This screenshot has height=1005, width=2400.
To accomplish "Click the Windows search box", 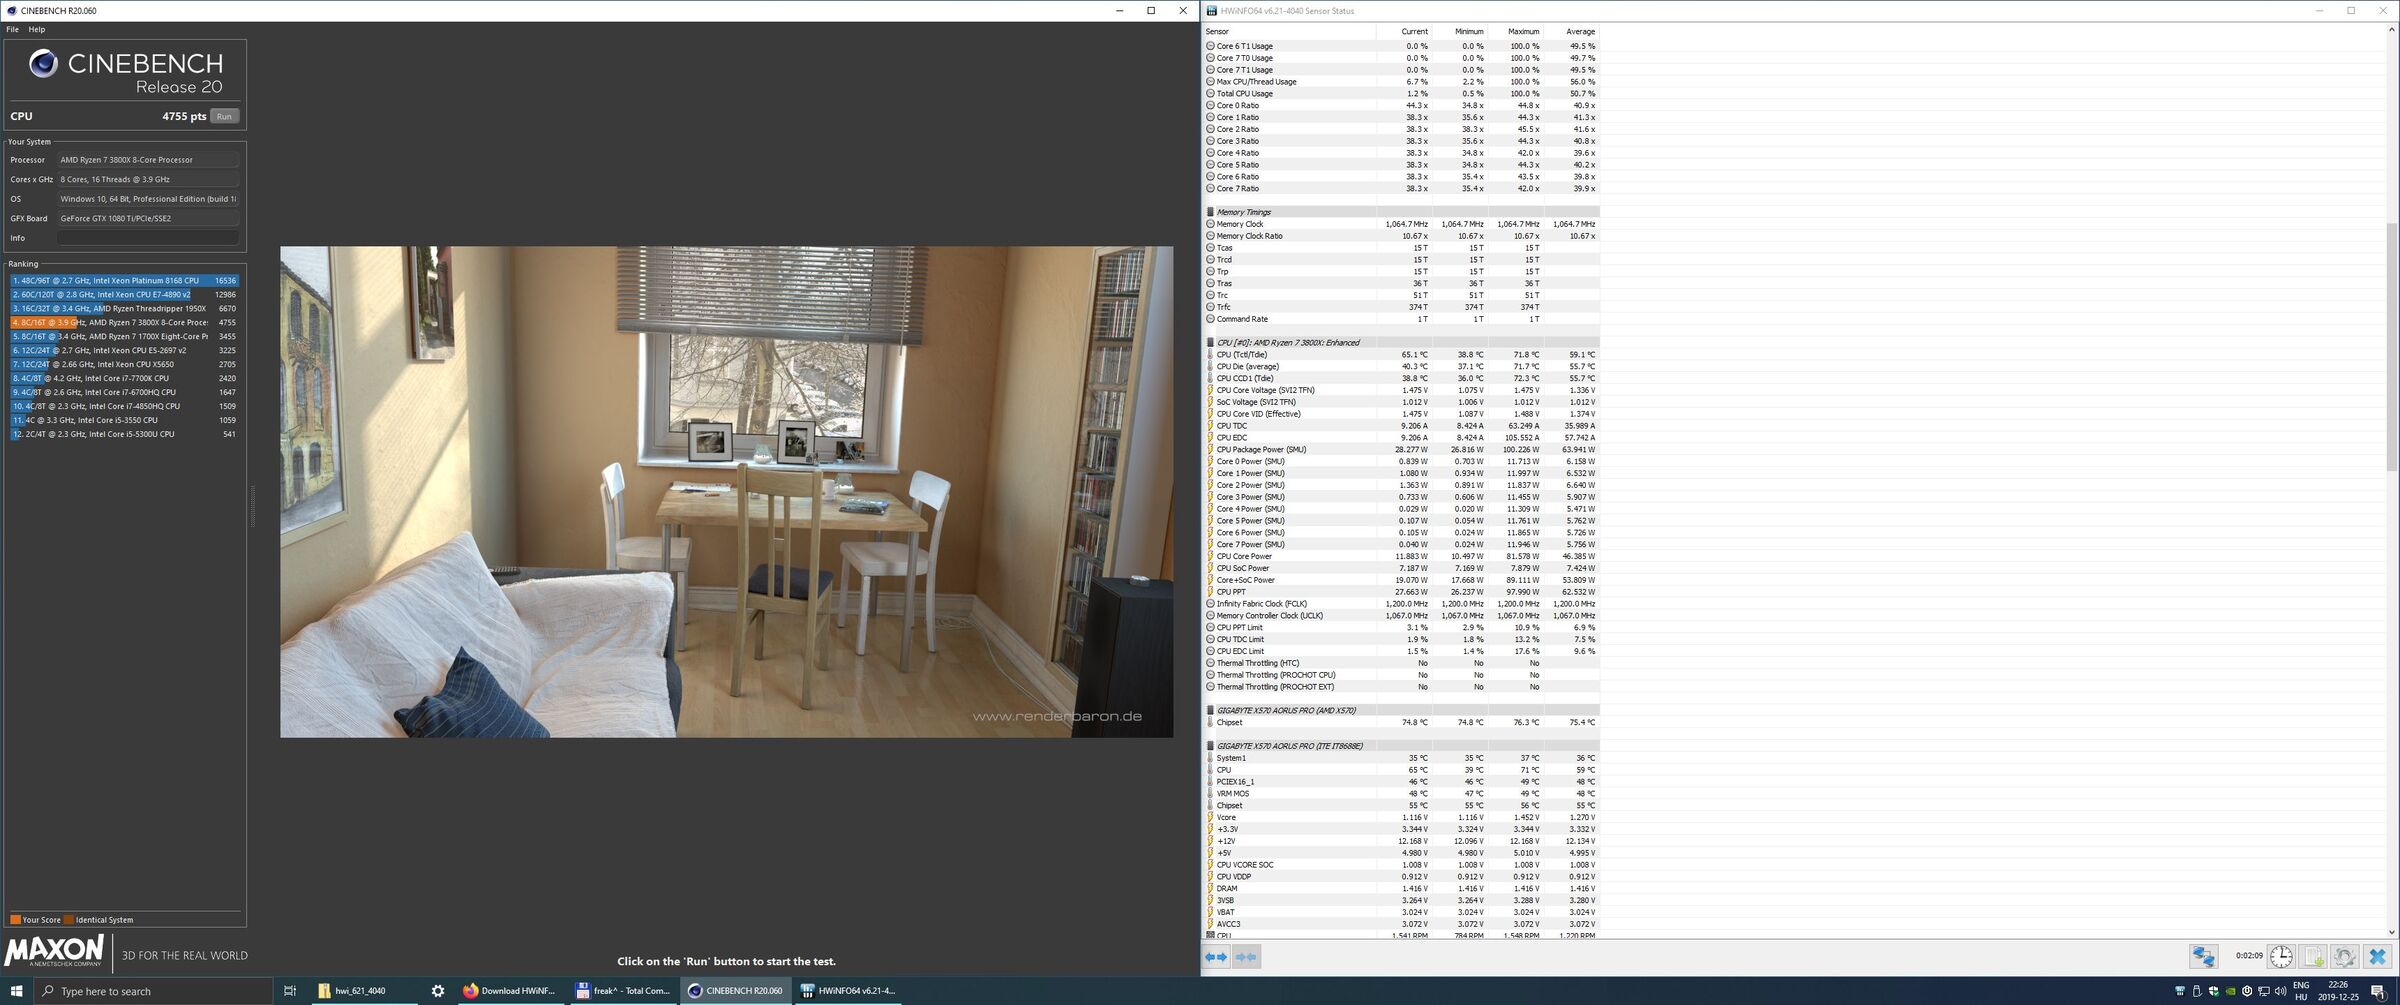I will 153,991.
